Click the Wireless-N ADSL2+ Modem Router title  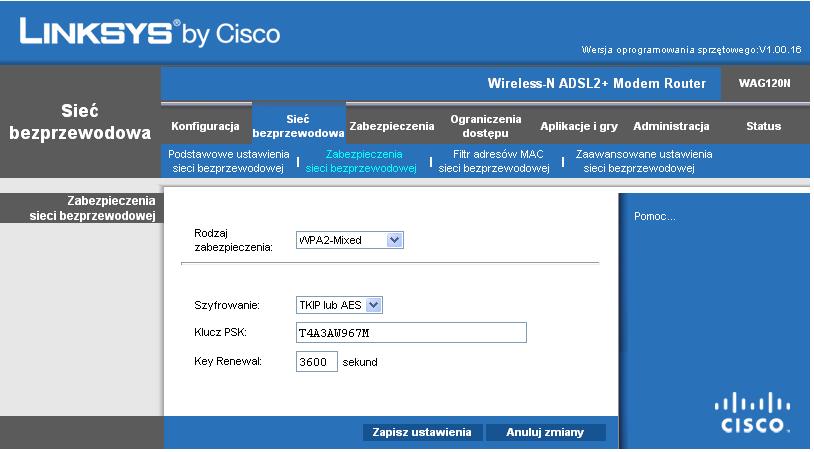(x=596, y=84)
